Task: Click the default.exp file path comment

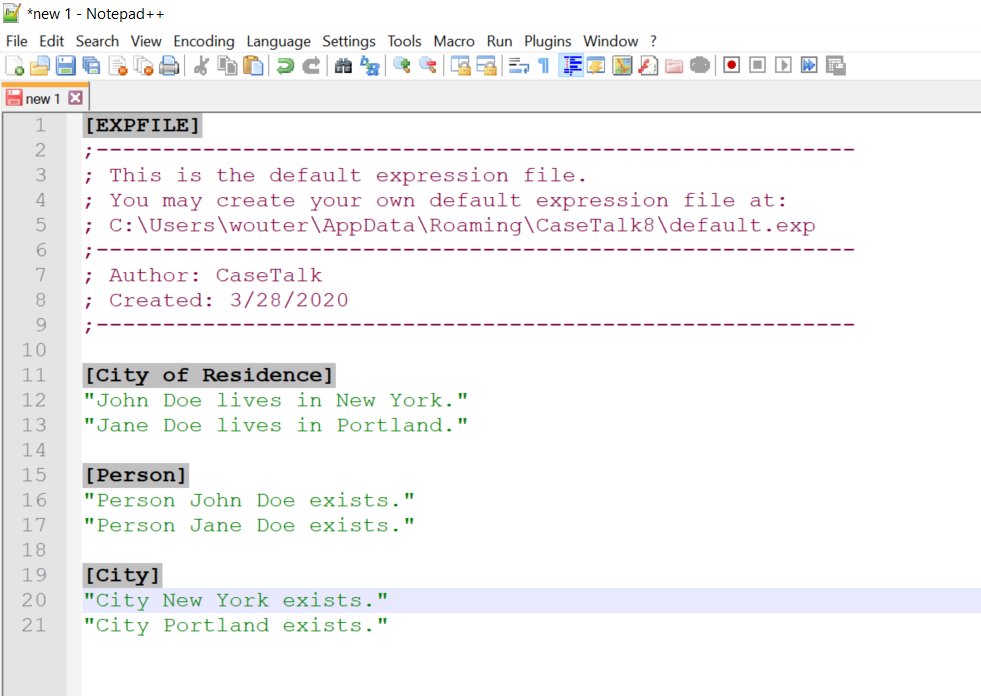Action: (x=462, y=225)
